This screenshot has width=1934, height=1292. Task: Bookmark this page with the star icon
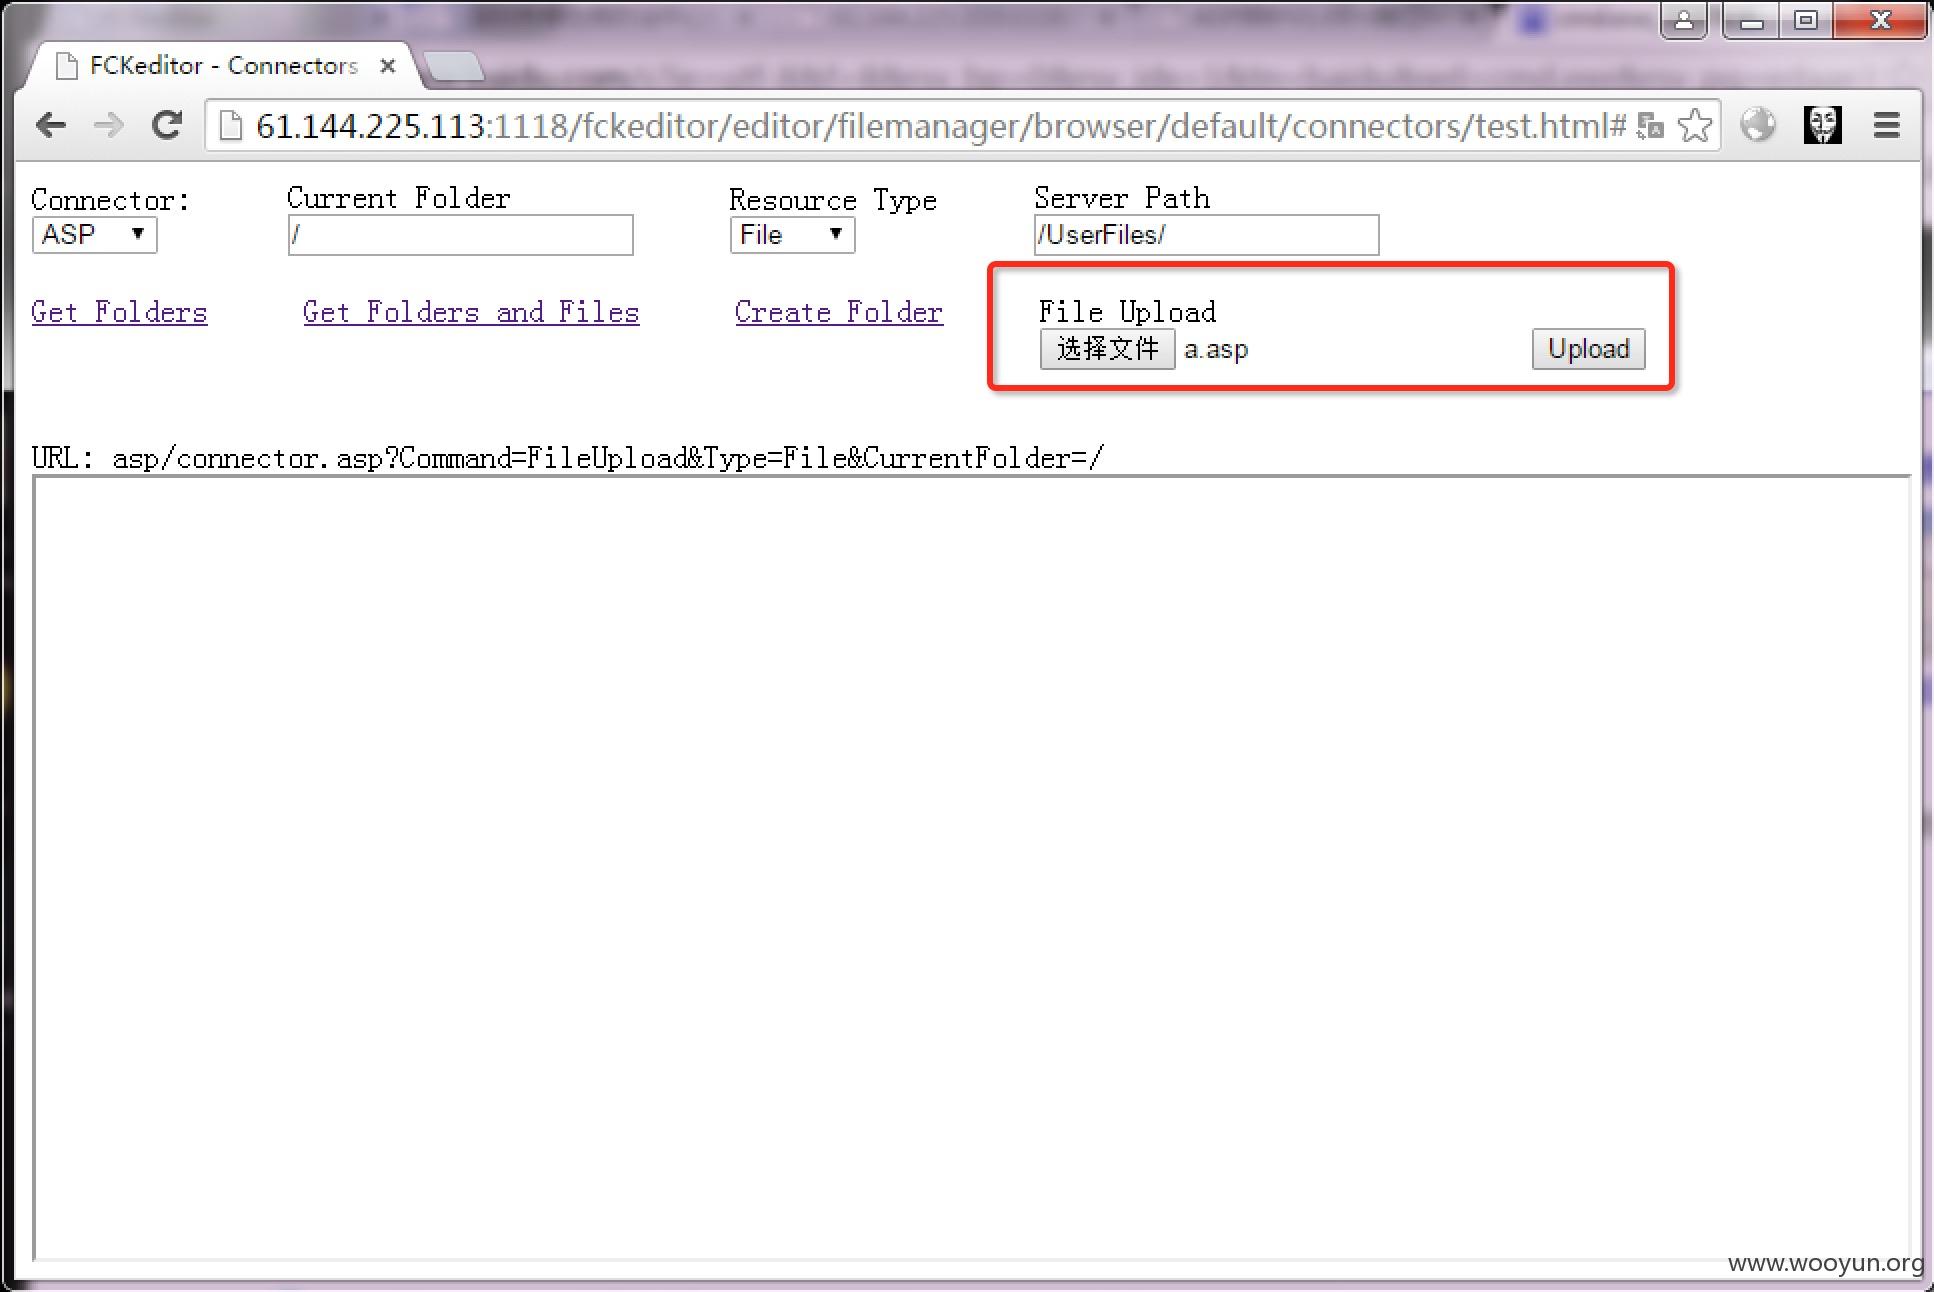pos(1694,126)
